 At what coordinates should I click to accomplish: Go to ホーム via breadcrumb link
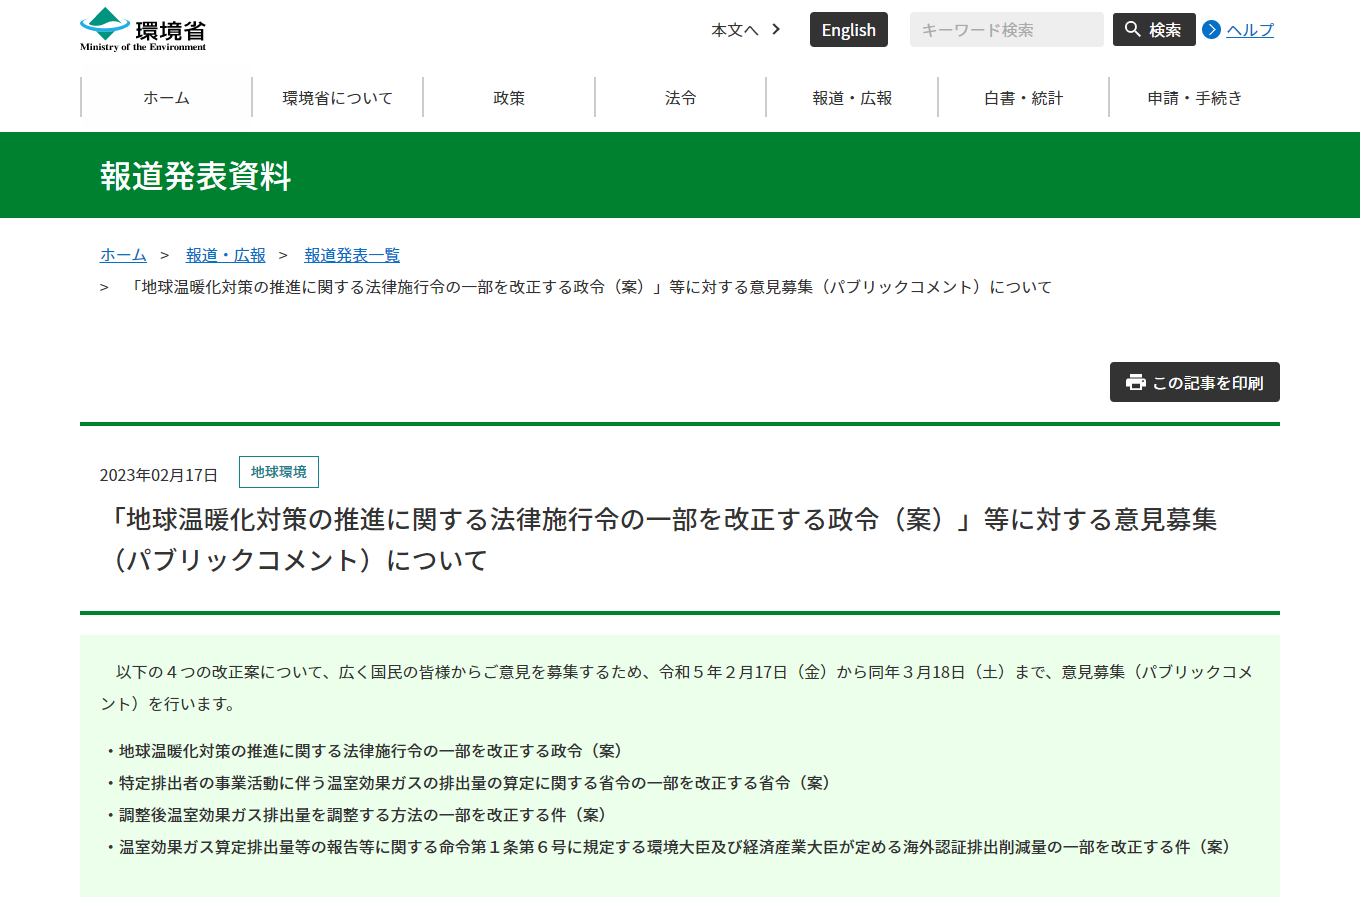tap(123, 255)
